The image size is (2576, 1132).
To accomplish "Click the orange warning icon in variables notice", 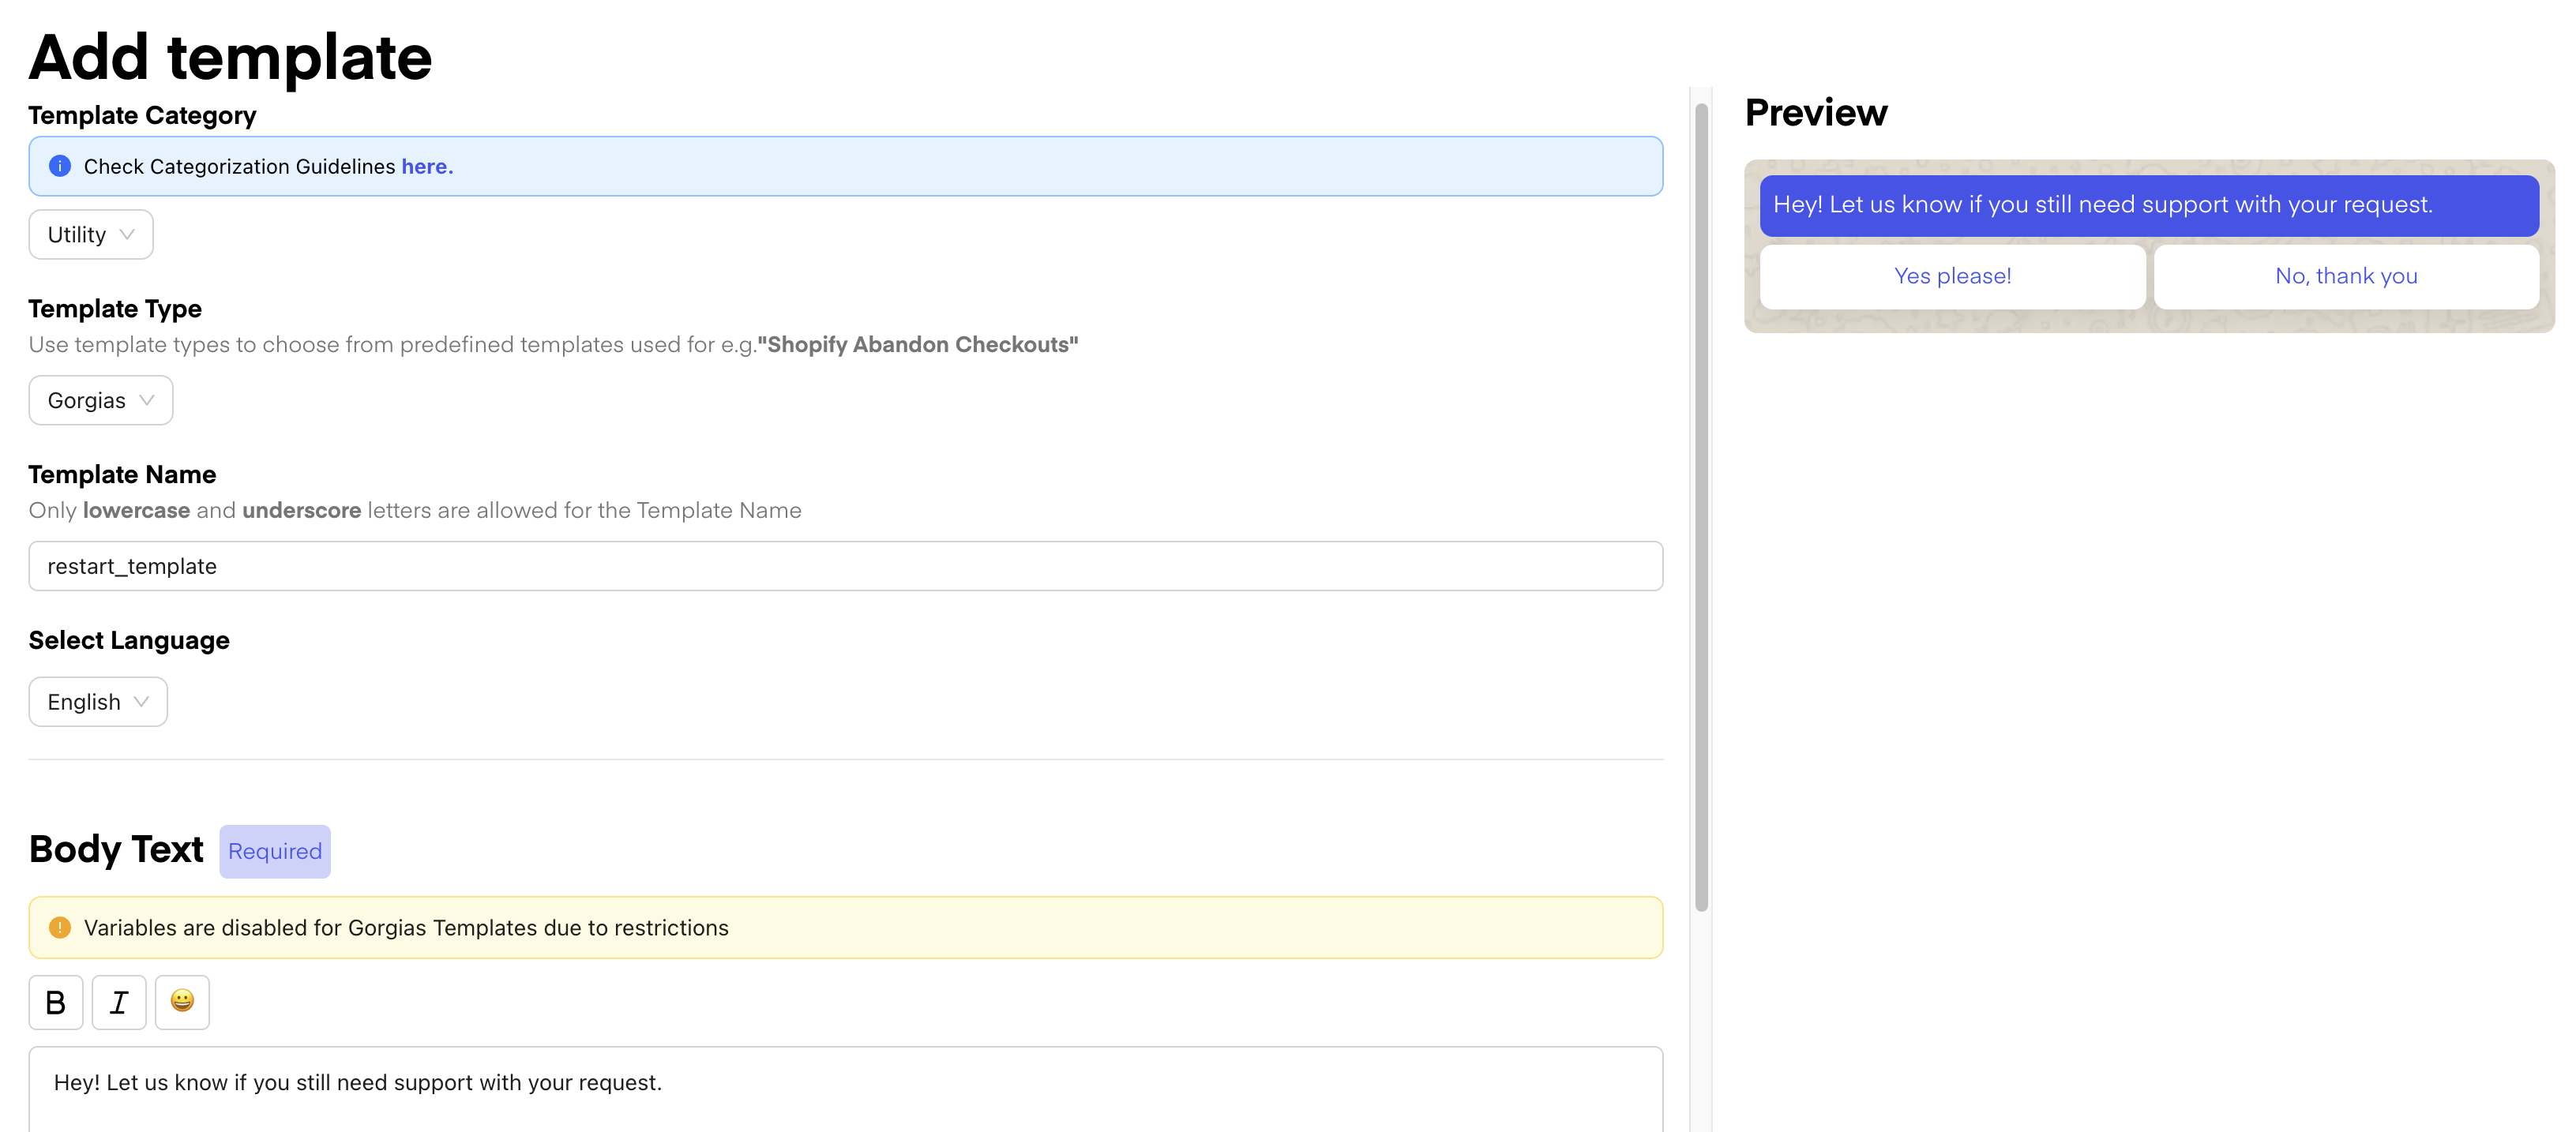I will 60,927.
